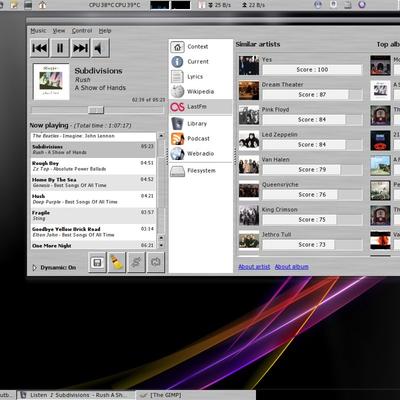Click the purple round icon in the top panel
400x400 pixels.
(x=362, y=5)
